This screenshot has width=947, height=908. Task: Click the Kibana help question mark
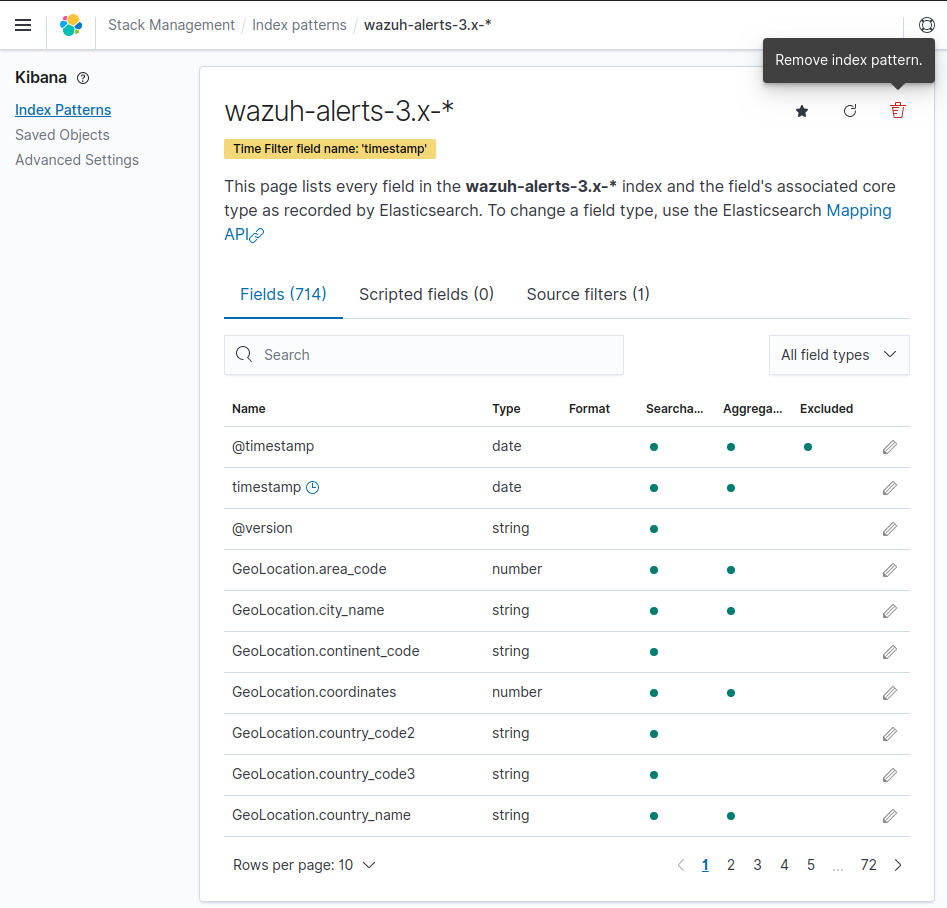(x=83, y=77)
